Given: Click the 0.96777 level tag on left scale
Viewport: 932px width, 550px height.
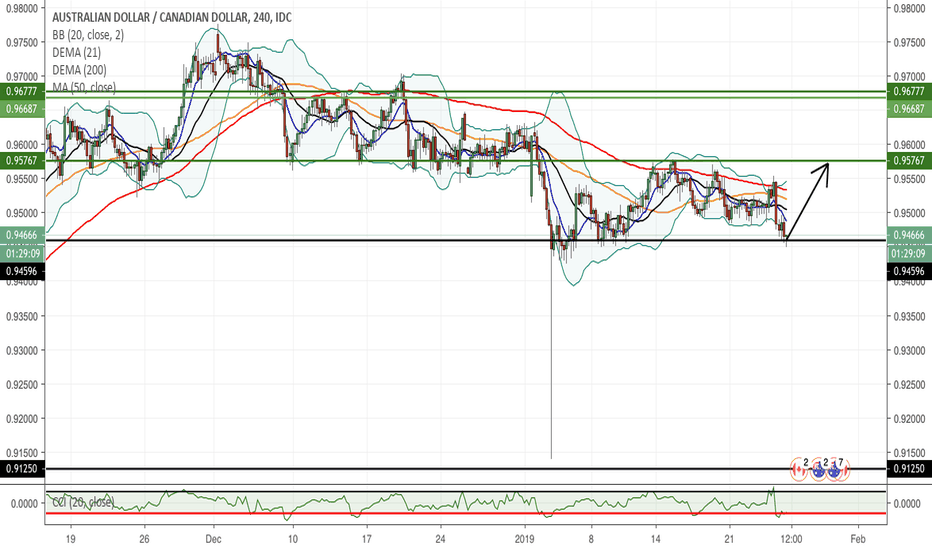Looking at the screenshot, I should (22, 92).
